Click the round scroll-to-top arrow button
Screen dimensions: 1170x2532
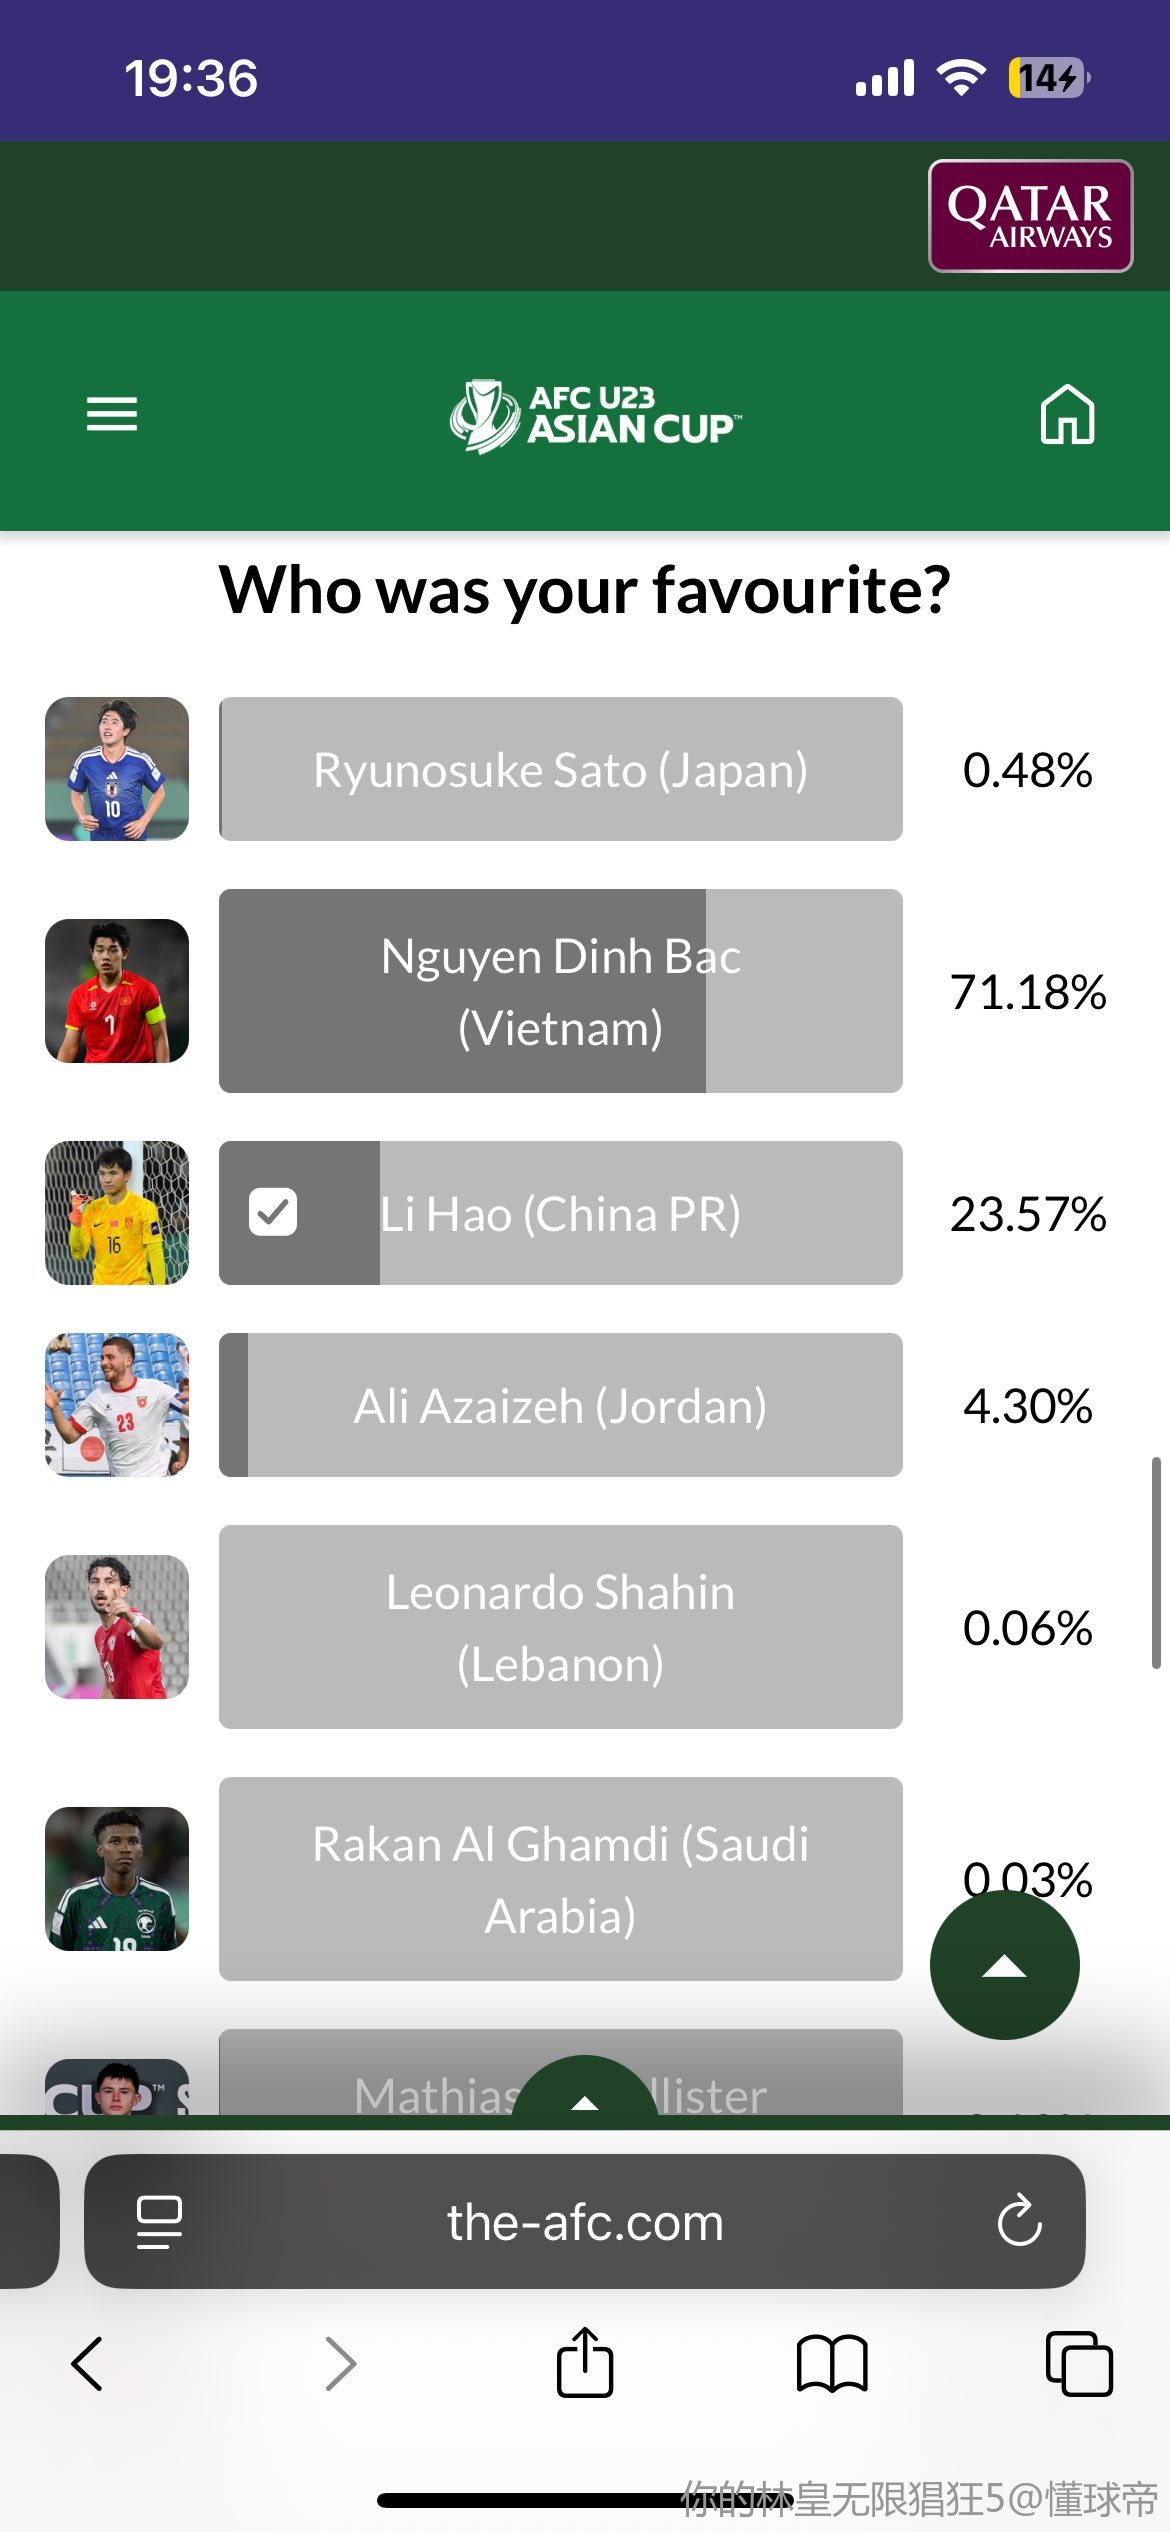click(1004, 1965)
